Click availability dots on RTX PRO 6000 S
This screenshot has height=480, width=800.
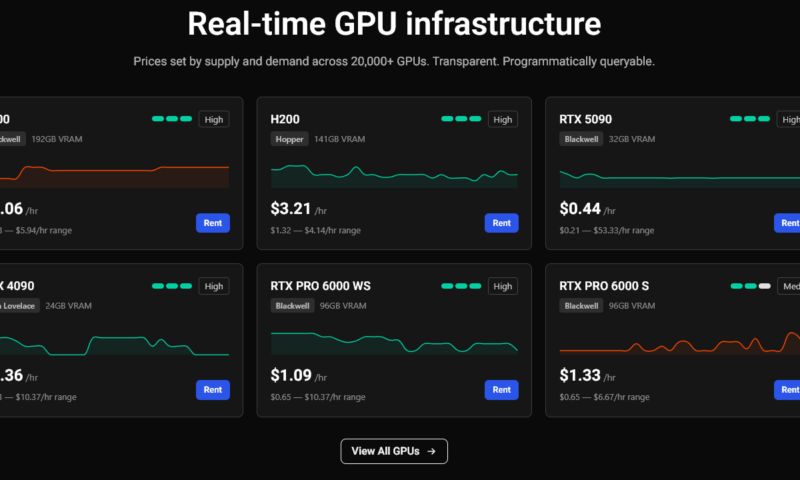tap(751, 286)
